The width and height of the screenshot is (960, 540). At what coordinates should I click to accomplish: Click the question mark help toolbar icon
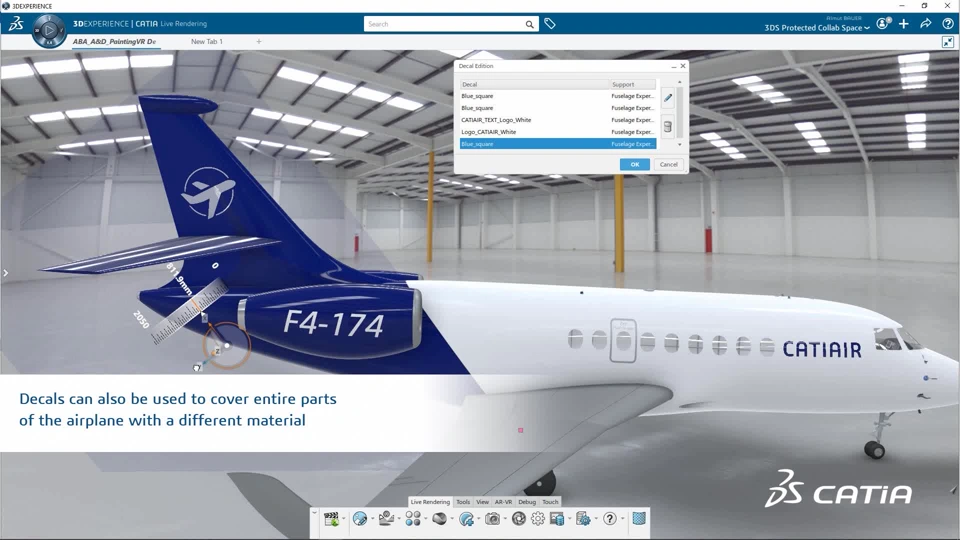pos(610,519)
